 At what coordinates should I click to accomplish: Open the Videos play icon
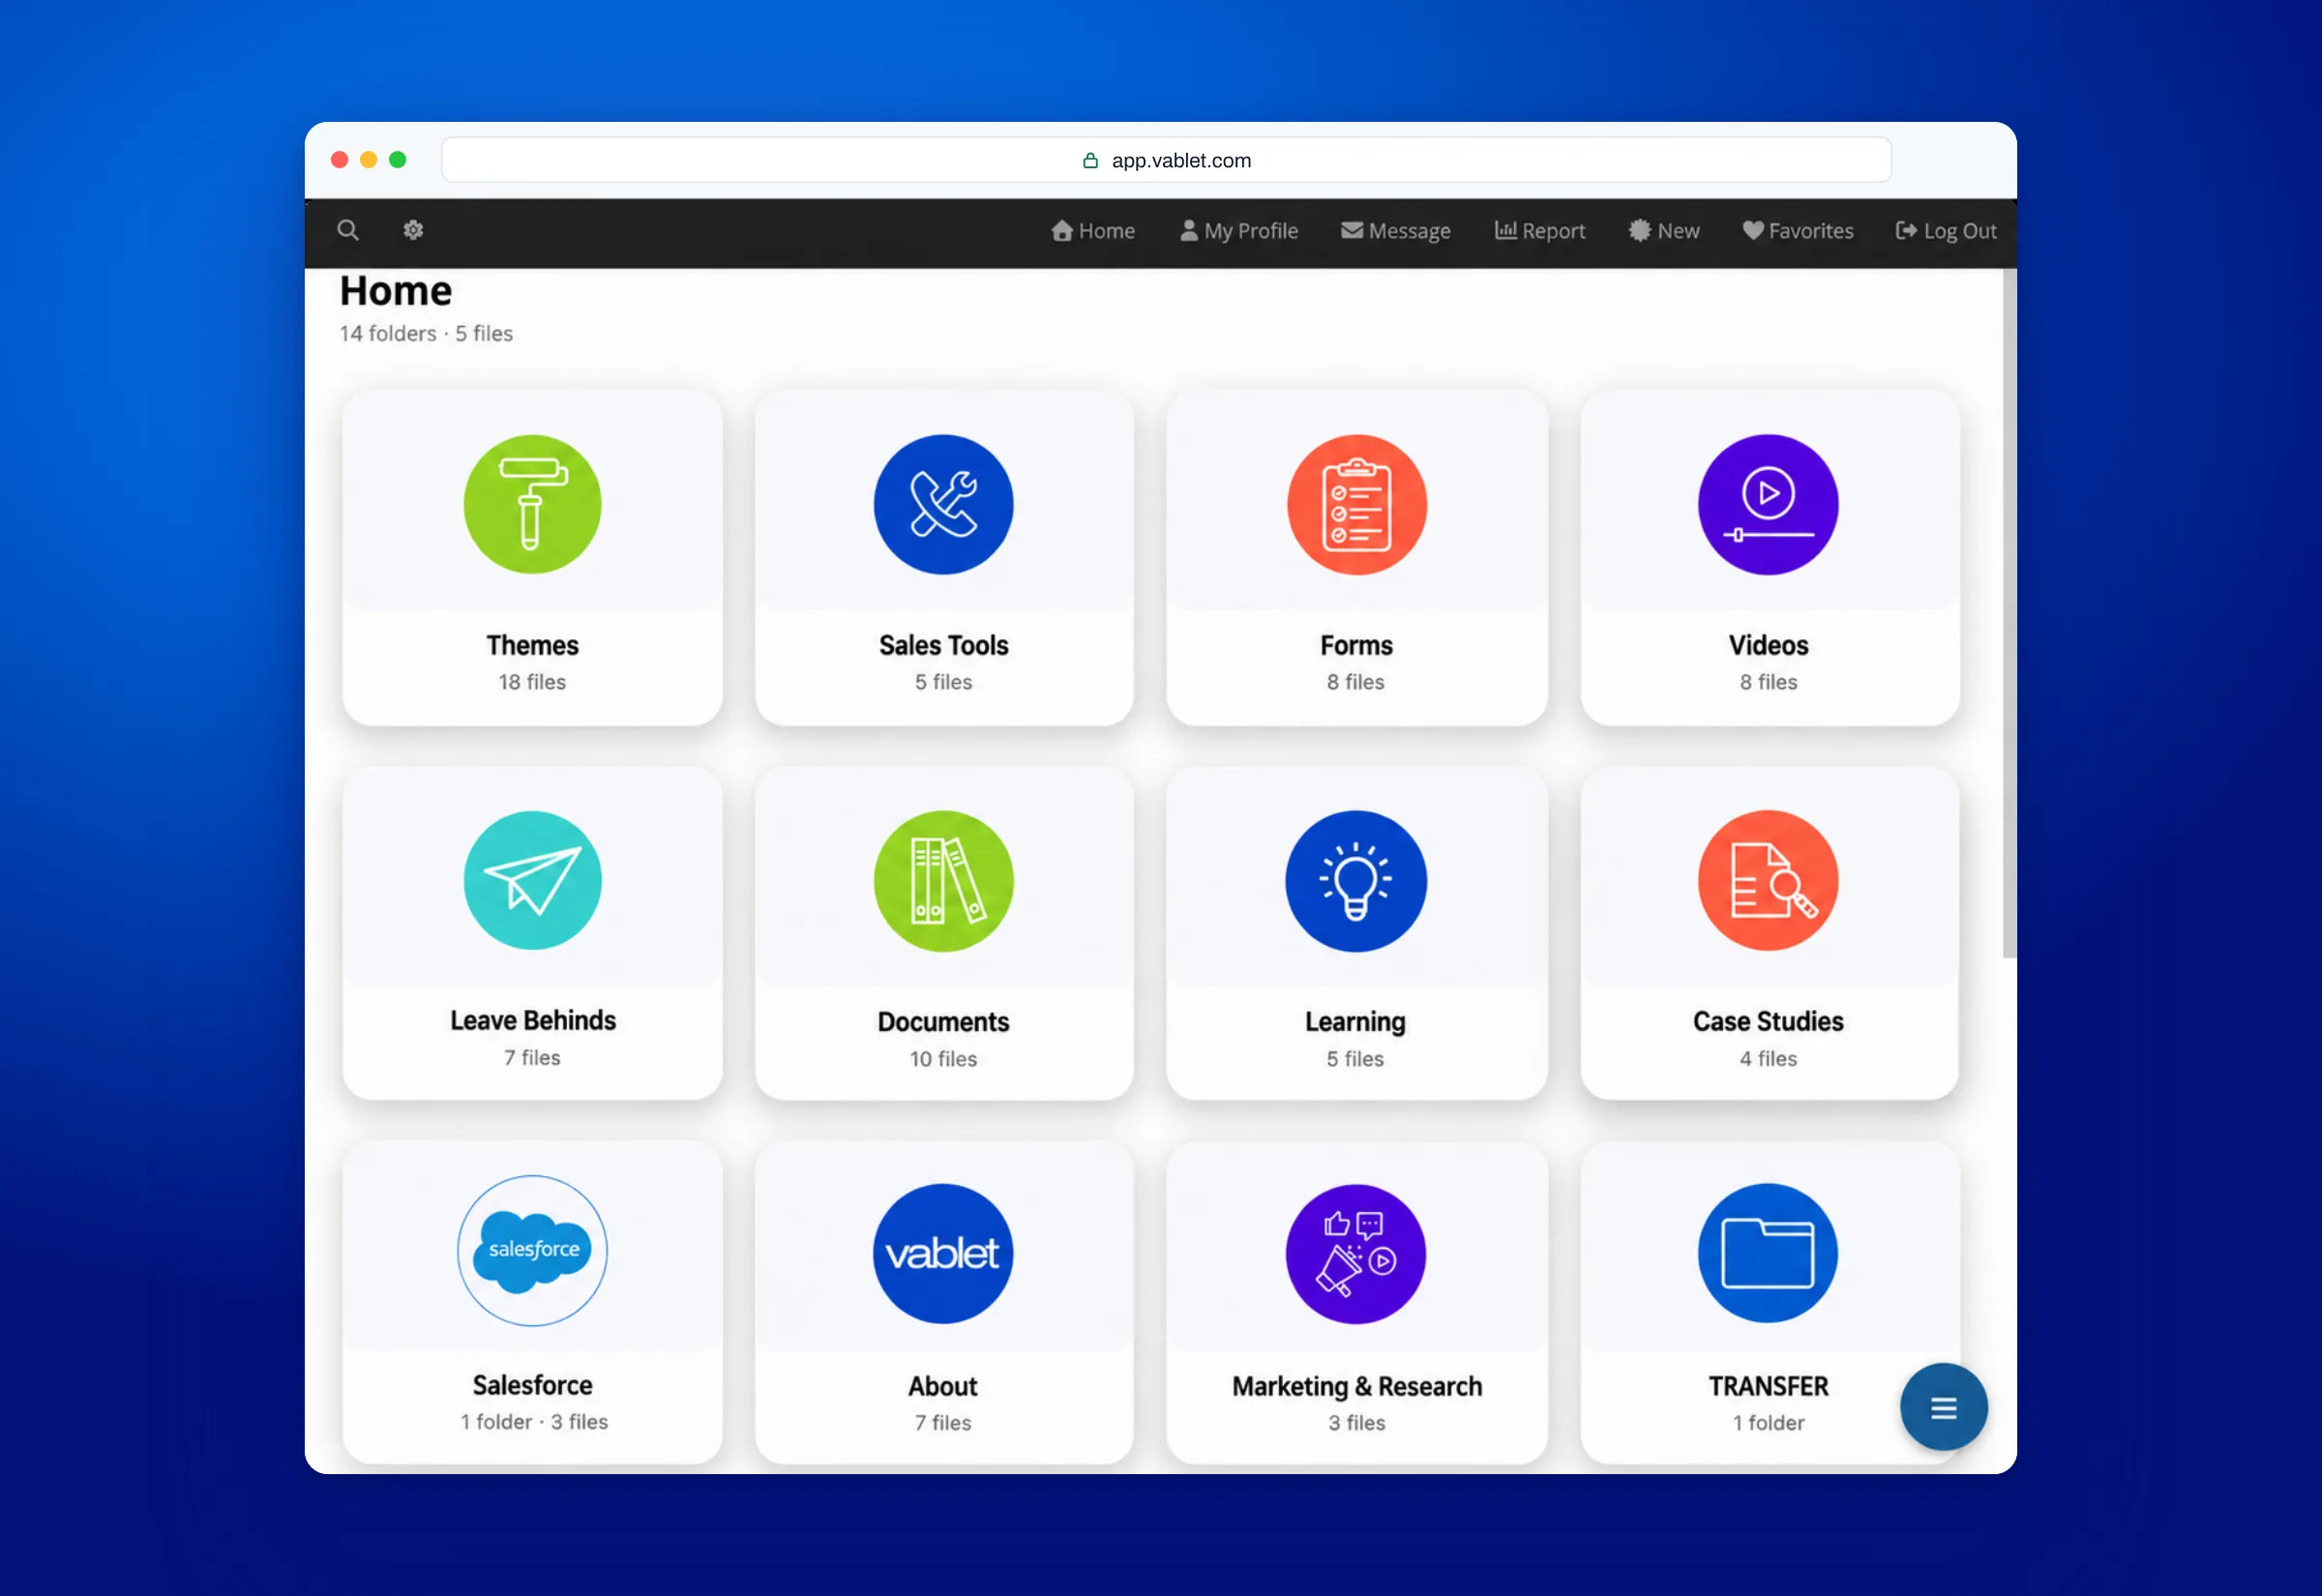1768,504
